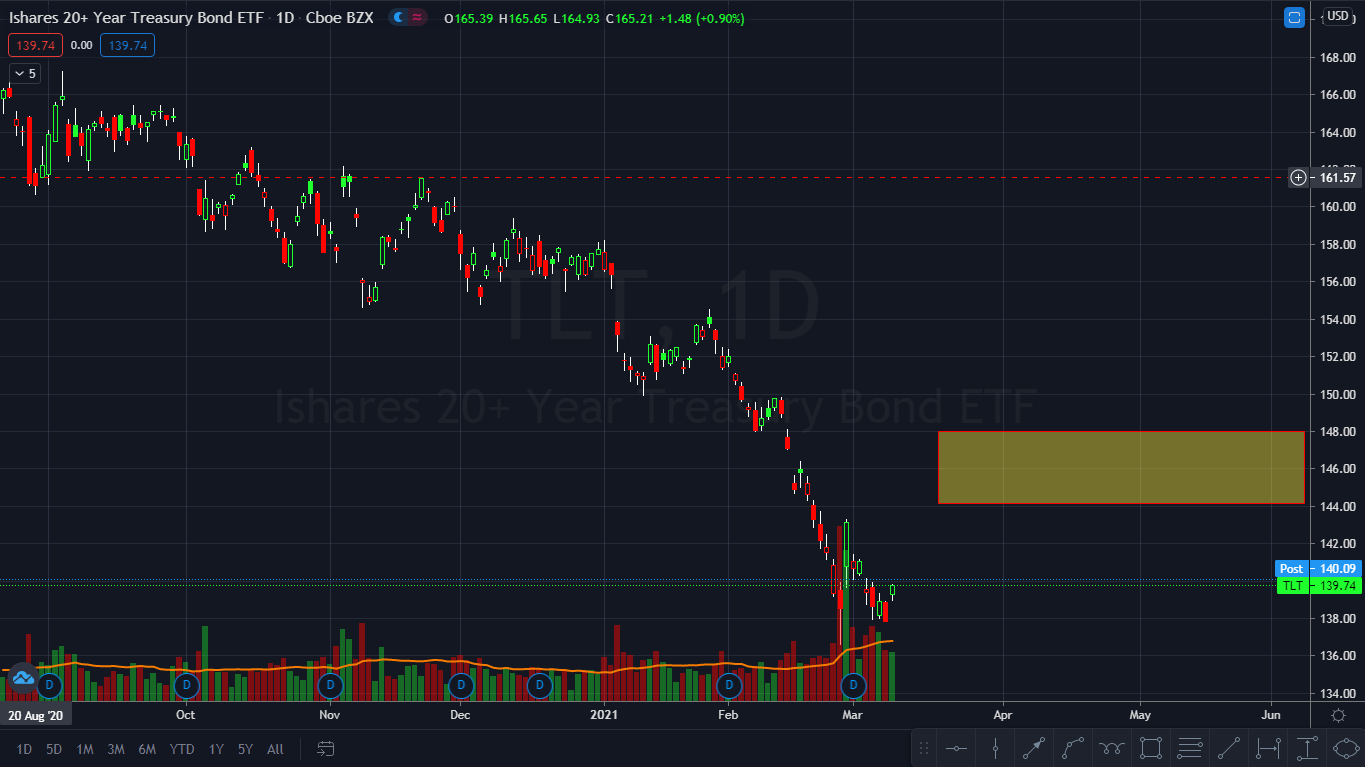Select the cyclic arcs pattern tool
Viewport: 1365px width, 767px height.
point(1112,748)
